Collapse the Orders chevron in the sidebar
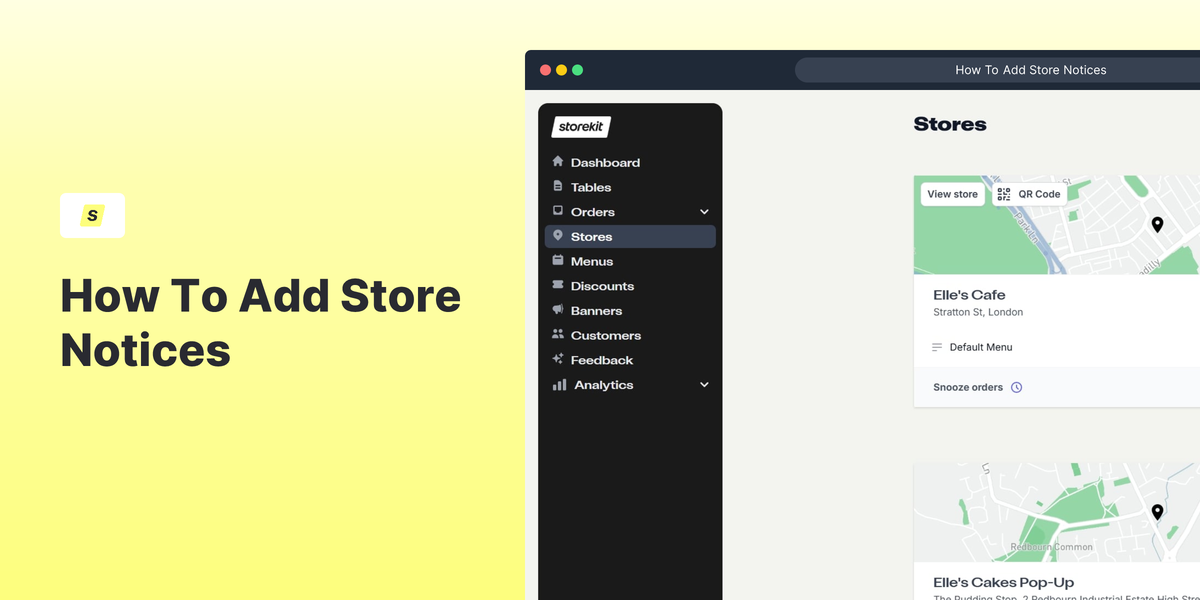 click(x=703, y=211)
